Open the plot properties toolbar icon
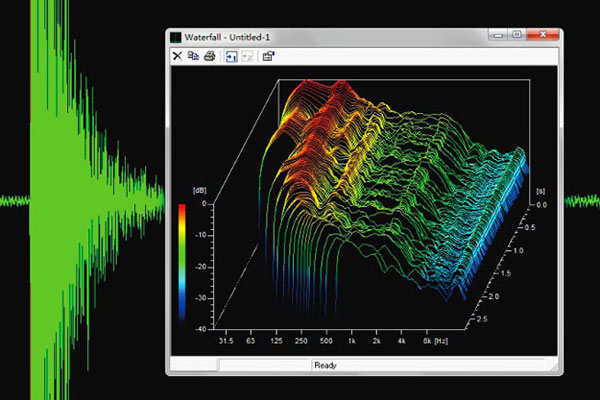The image size is (600, 400). [268, 57]
